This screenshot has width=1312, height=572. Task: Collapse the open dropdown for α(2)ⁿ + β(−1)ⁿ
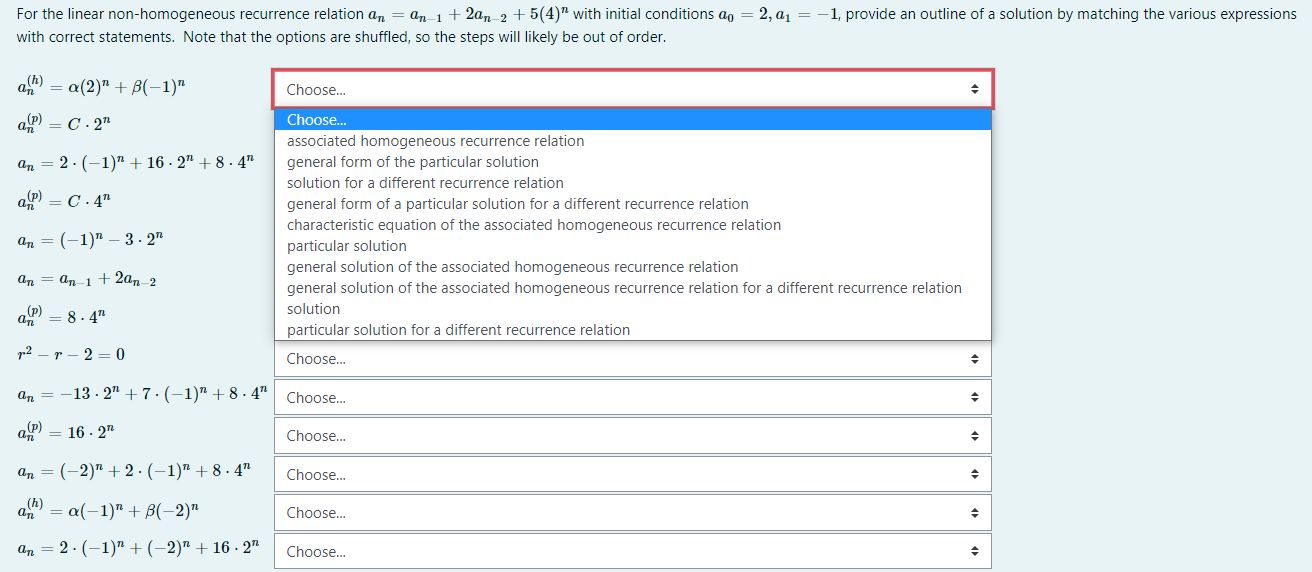(633, 89)
